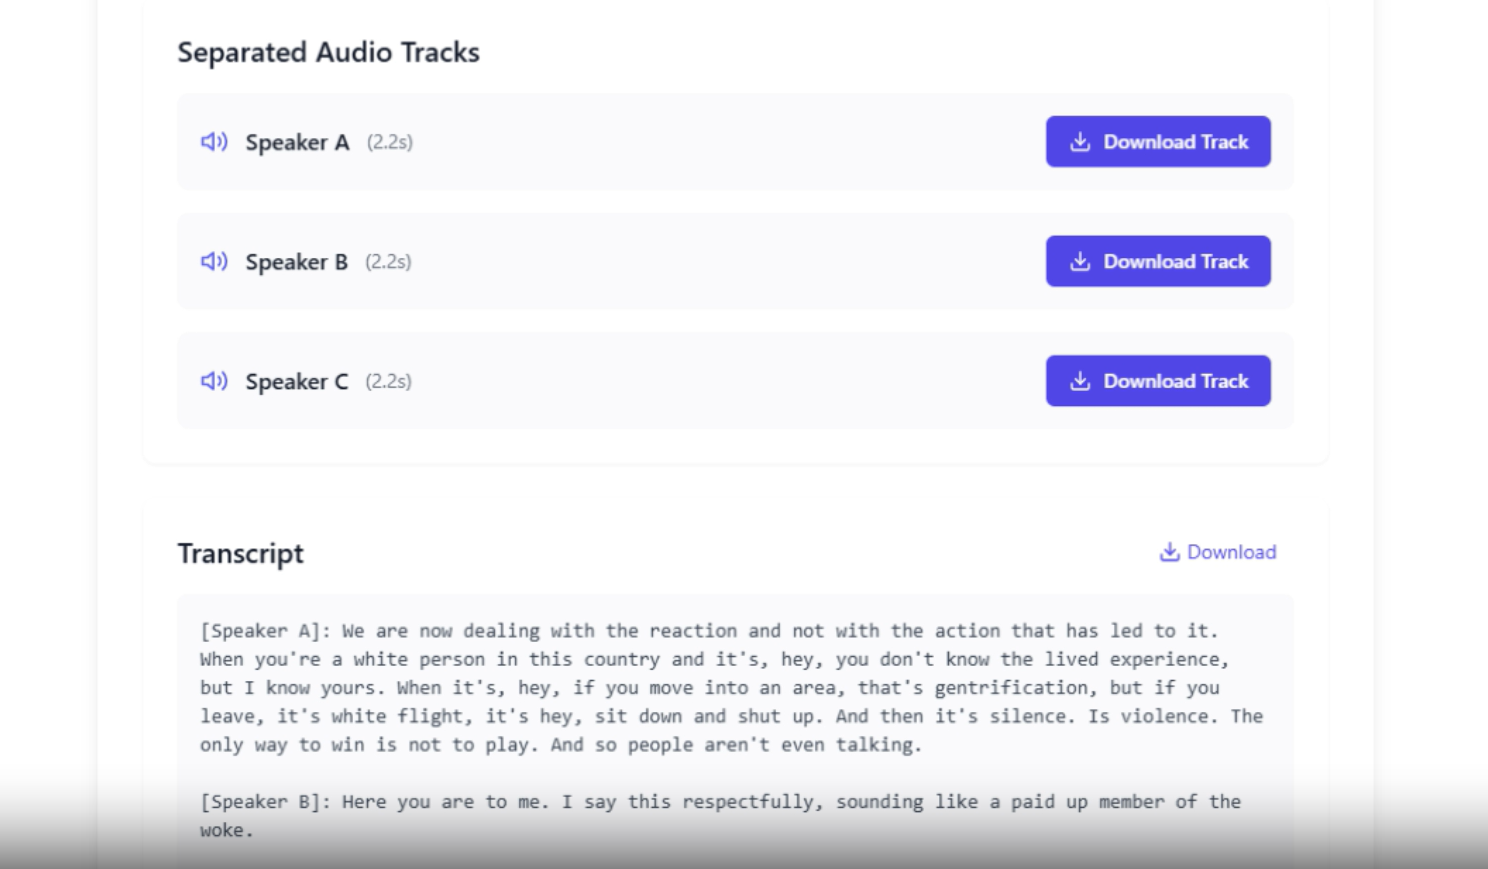Viewport: 1488px width, 869px height.
Task: Click the Separated Audio Tracks heading
Action: coord(328,52)
